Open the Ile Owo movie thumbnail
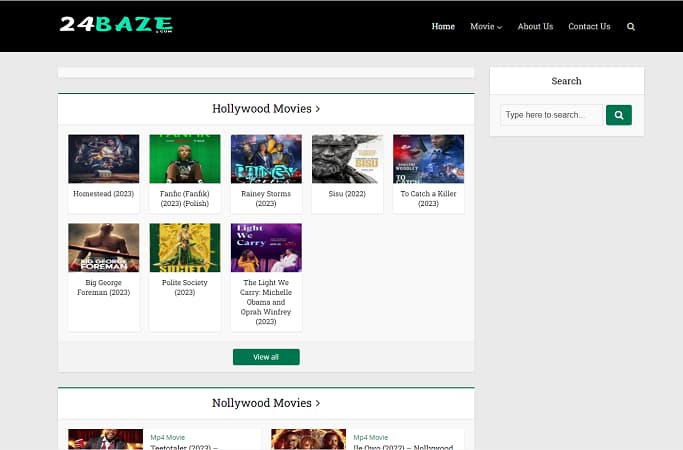 click(x=308, y=439)
